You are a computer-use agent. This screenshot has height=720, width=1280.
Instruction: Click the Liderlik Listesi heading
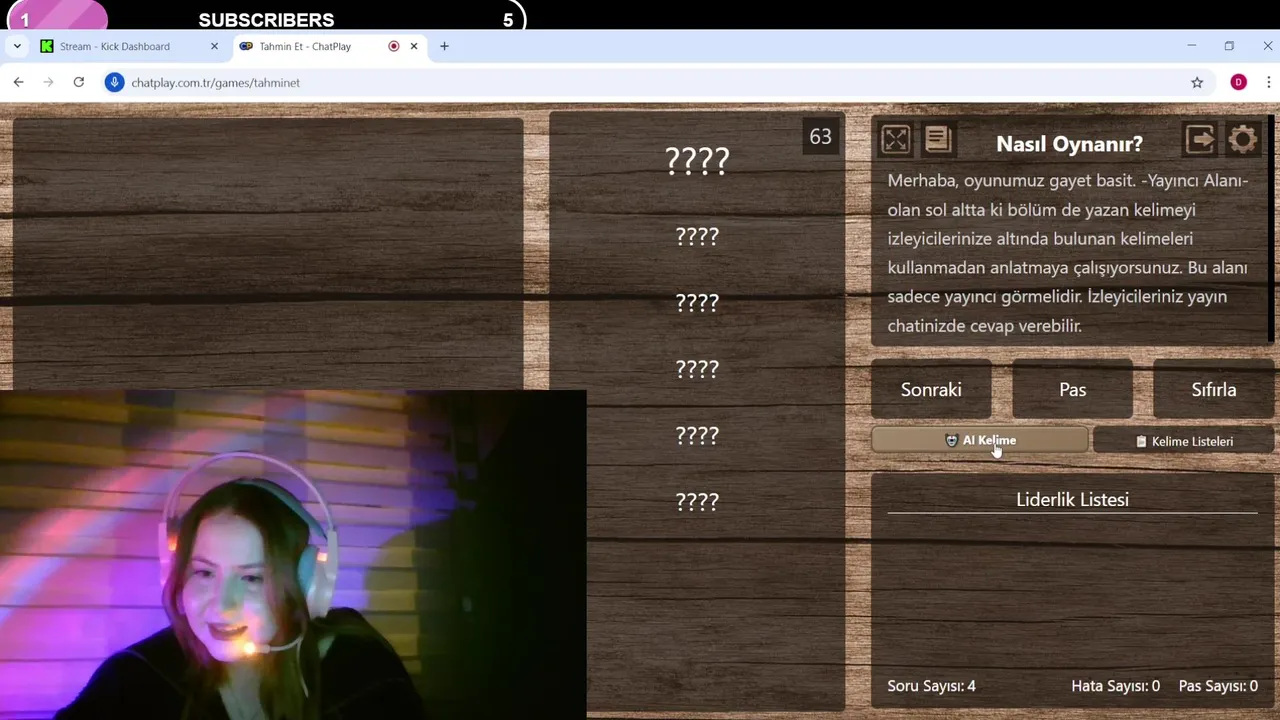click(x=1072, y=499)
